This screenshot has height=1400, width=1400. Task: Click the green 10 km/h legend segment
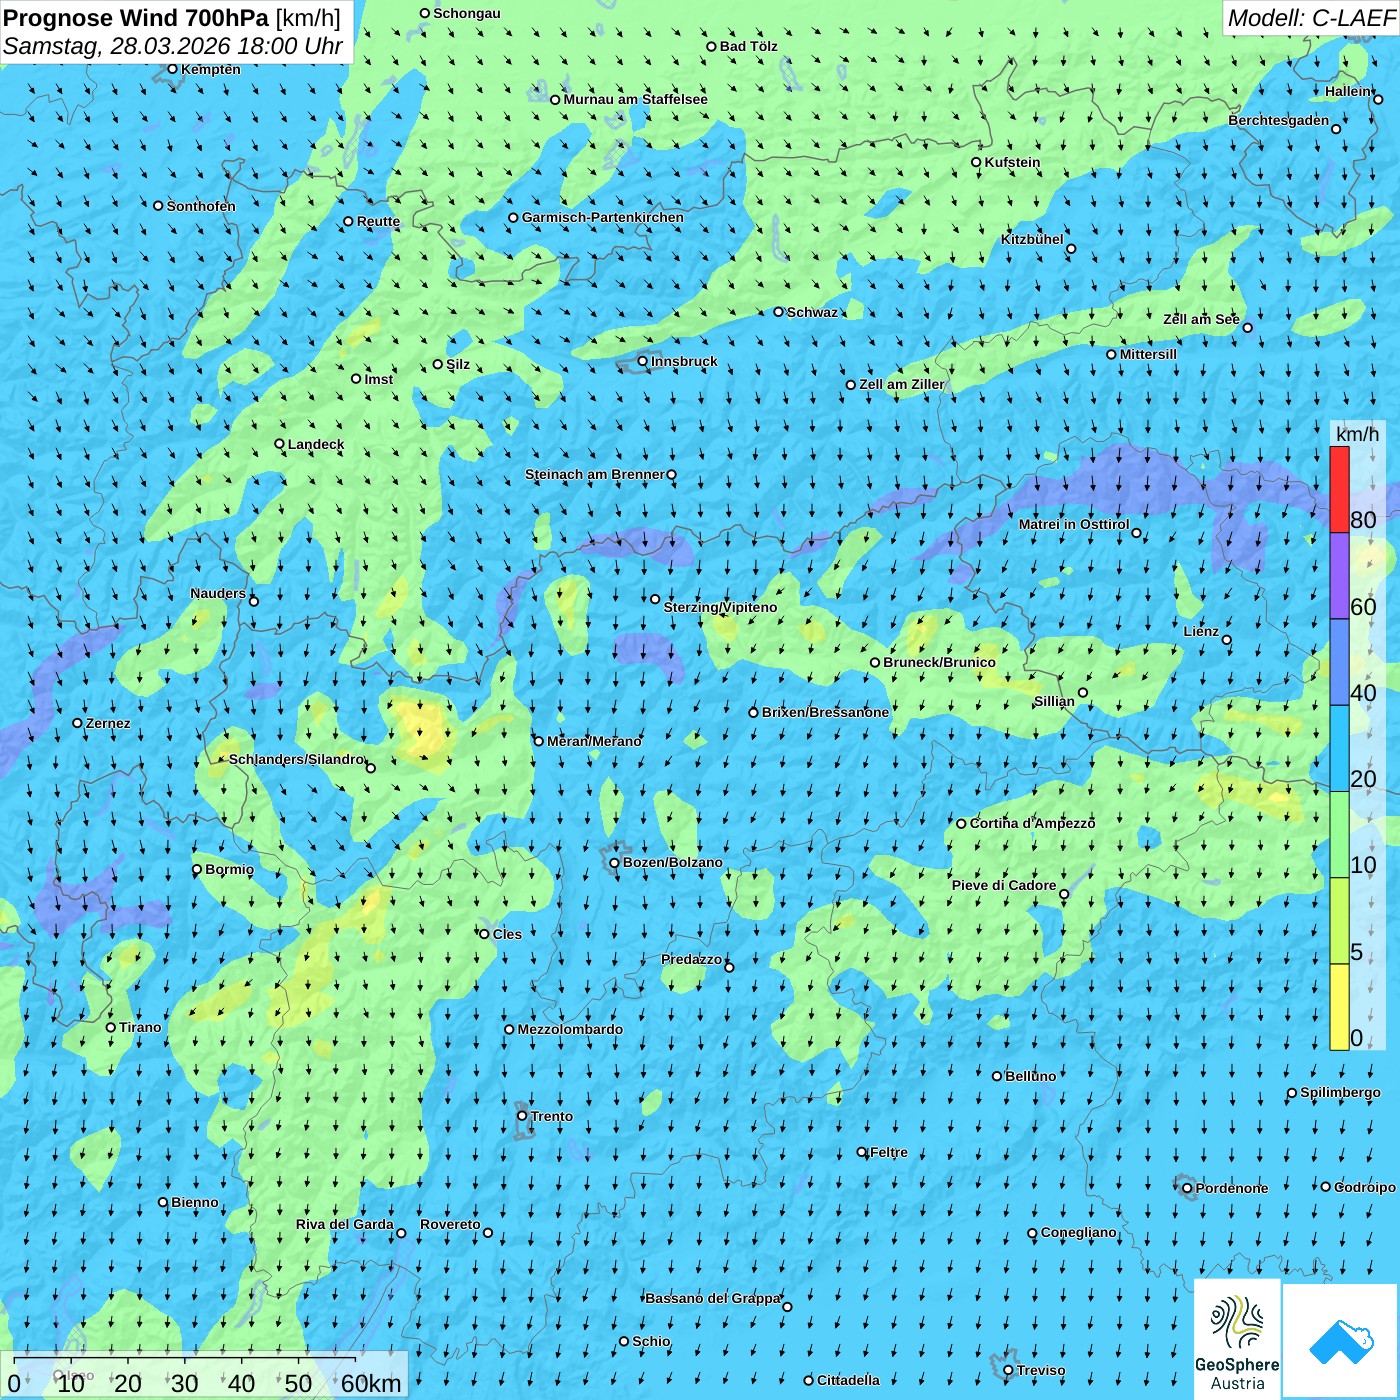1339,835
